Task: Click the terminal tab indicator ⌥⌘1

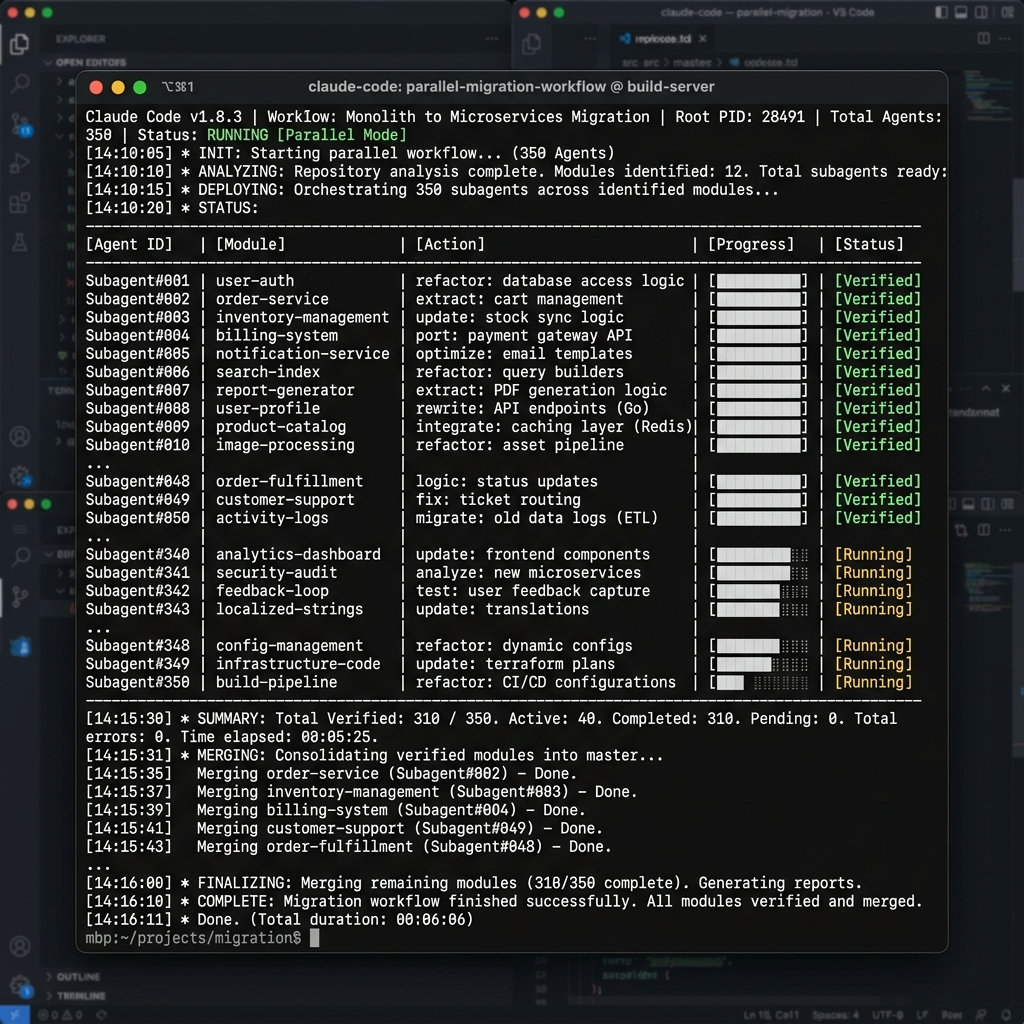Action: click(178, 87)
